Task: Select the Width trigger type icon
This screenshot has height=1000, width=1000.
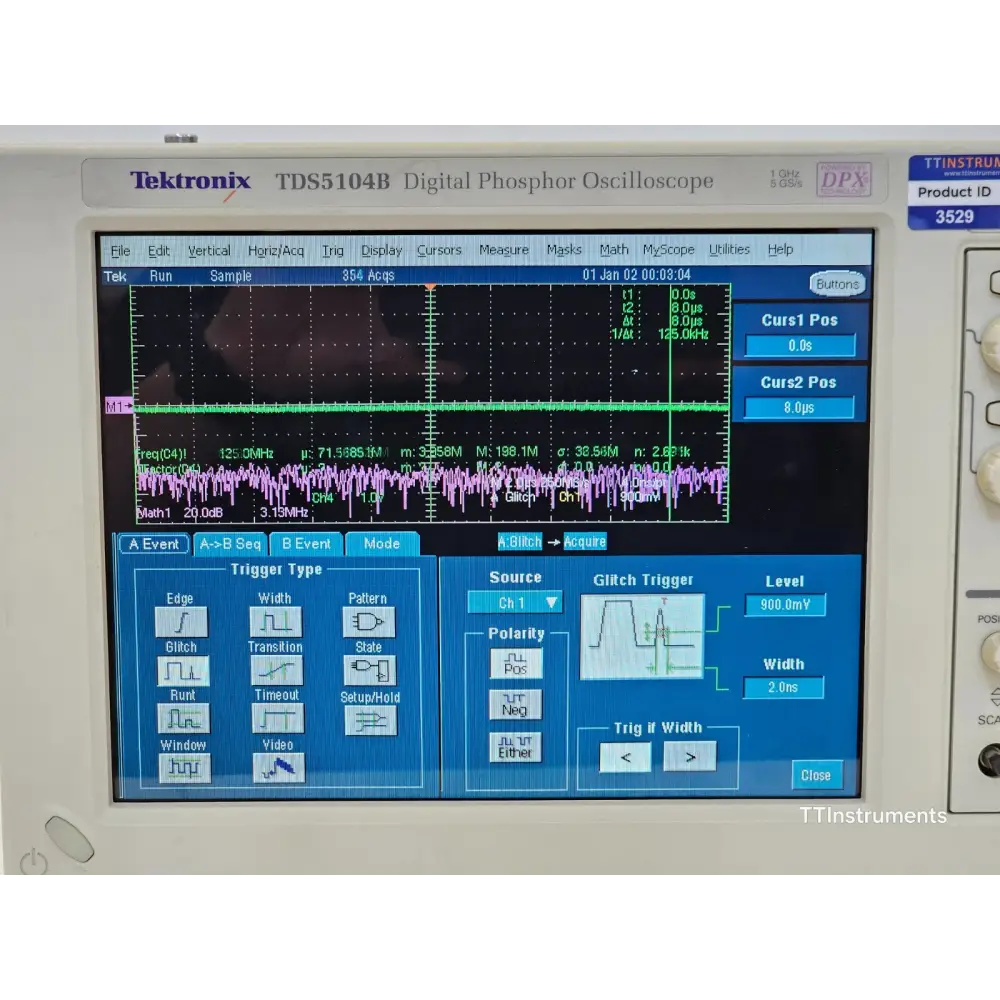Action: click(276, 621)
